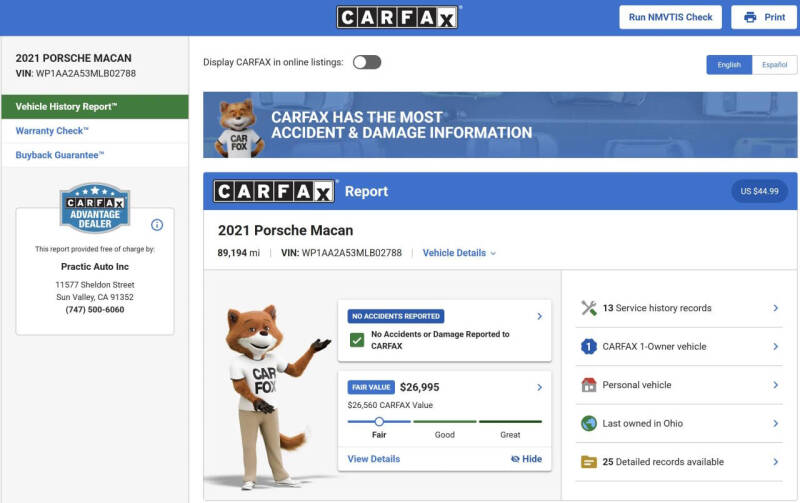Image resolution: width=800 pixels, height=503 pixels.
Task: Click the $26,995 price value
Action: pos(419,387)
